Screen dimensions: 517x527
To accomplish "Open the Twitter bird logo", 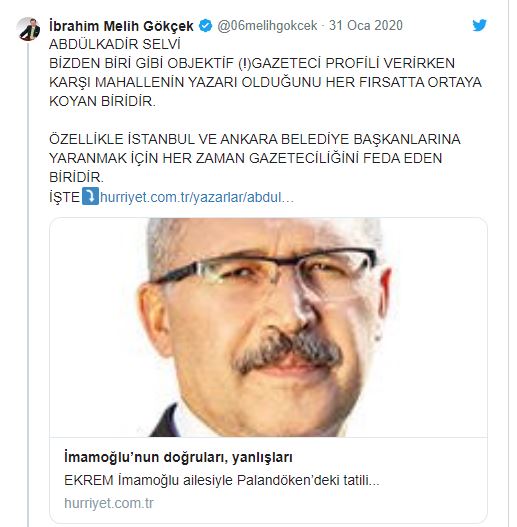I will (479, 25).
